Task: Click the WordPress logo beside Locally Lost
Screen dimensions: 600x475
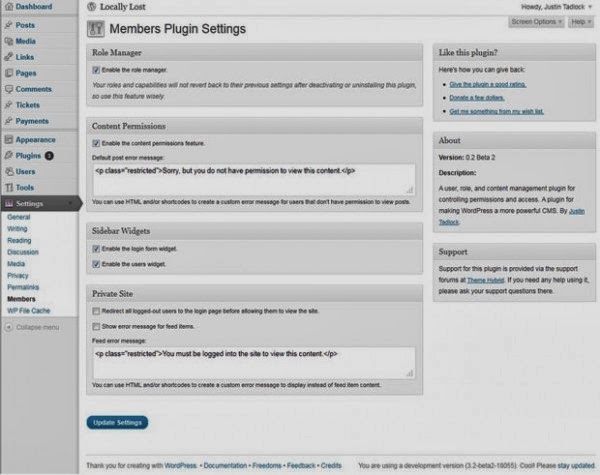Action: click(91, 7)
